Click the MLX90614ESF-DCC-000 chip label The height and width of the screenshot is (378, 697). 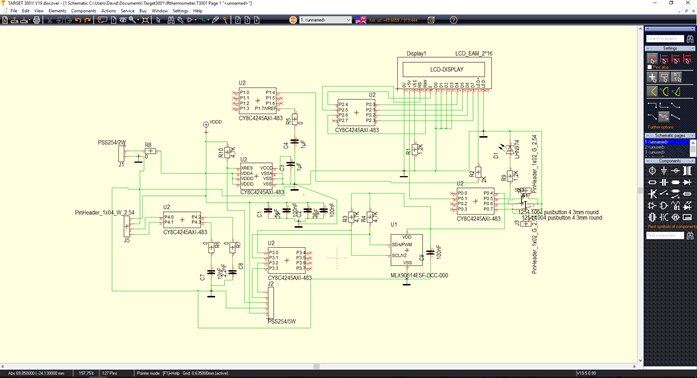tap(419, 275)
